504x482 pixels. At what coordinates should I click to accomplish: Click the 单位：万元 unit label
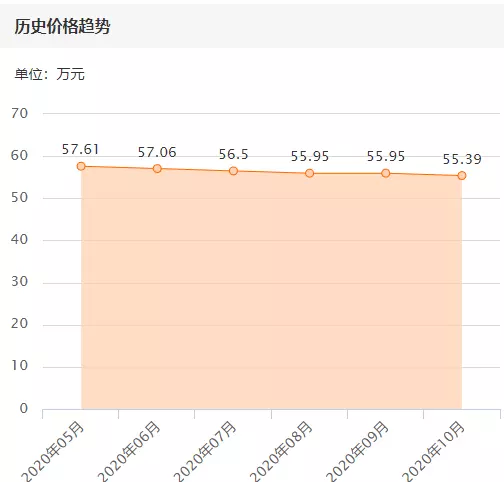(49, 74)
